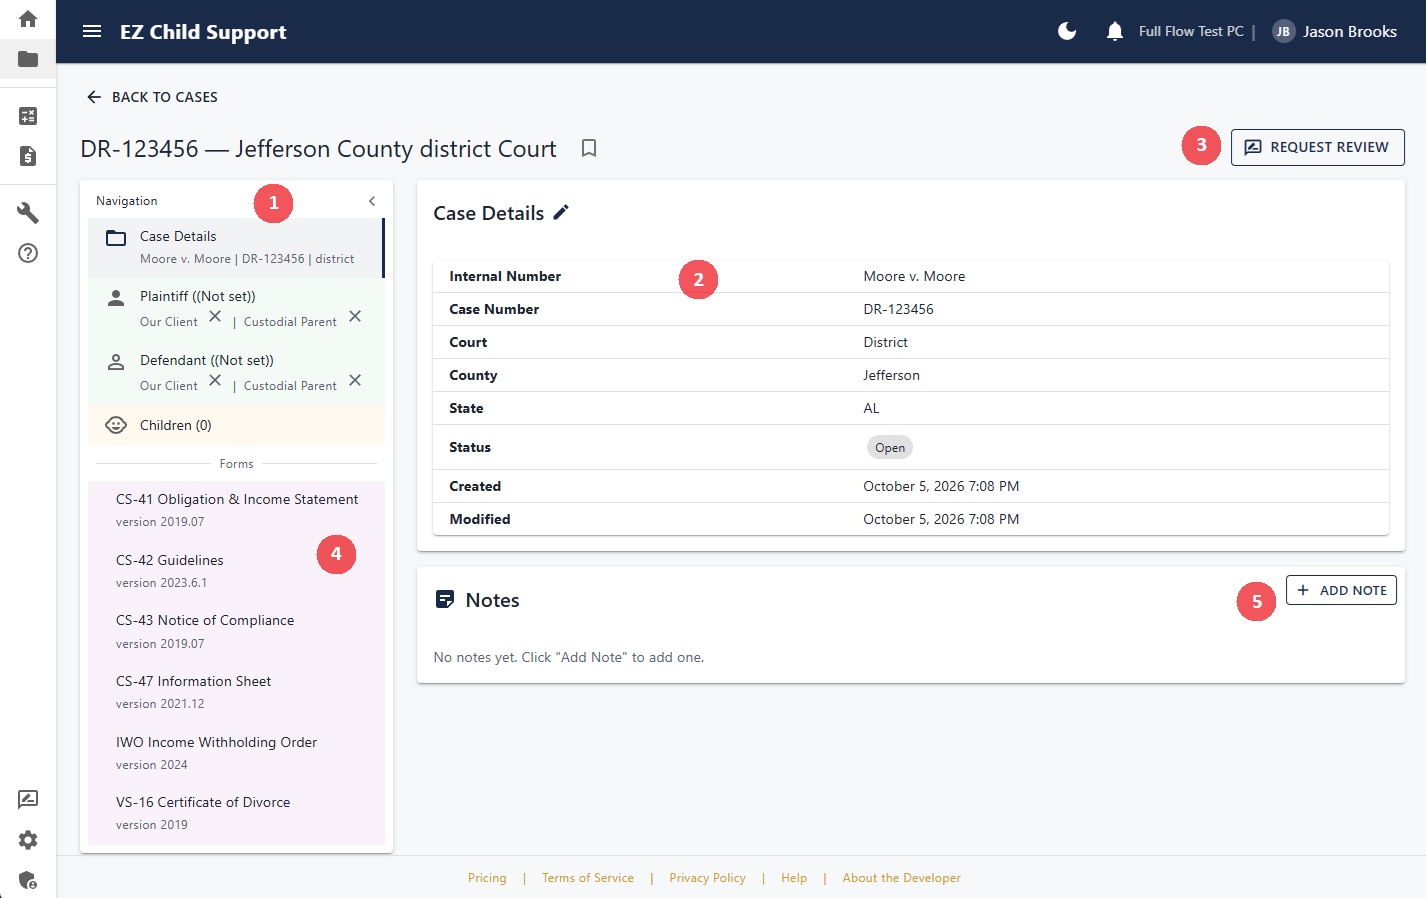This screenshot has width=1426, height=898.
Task: Click the Add Note button
Action: click(x=1341, y=590)
